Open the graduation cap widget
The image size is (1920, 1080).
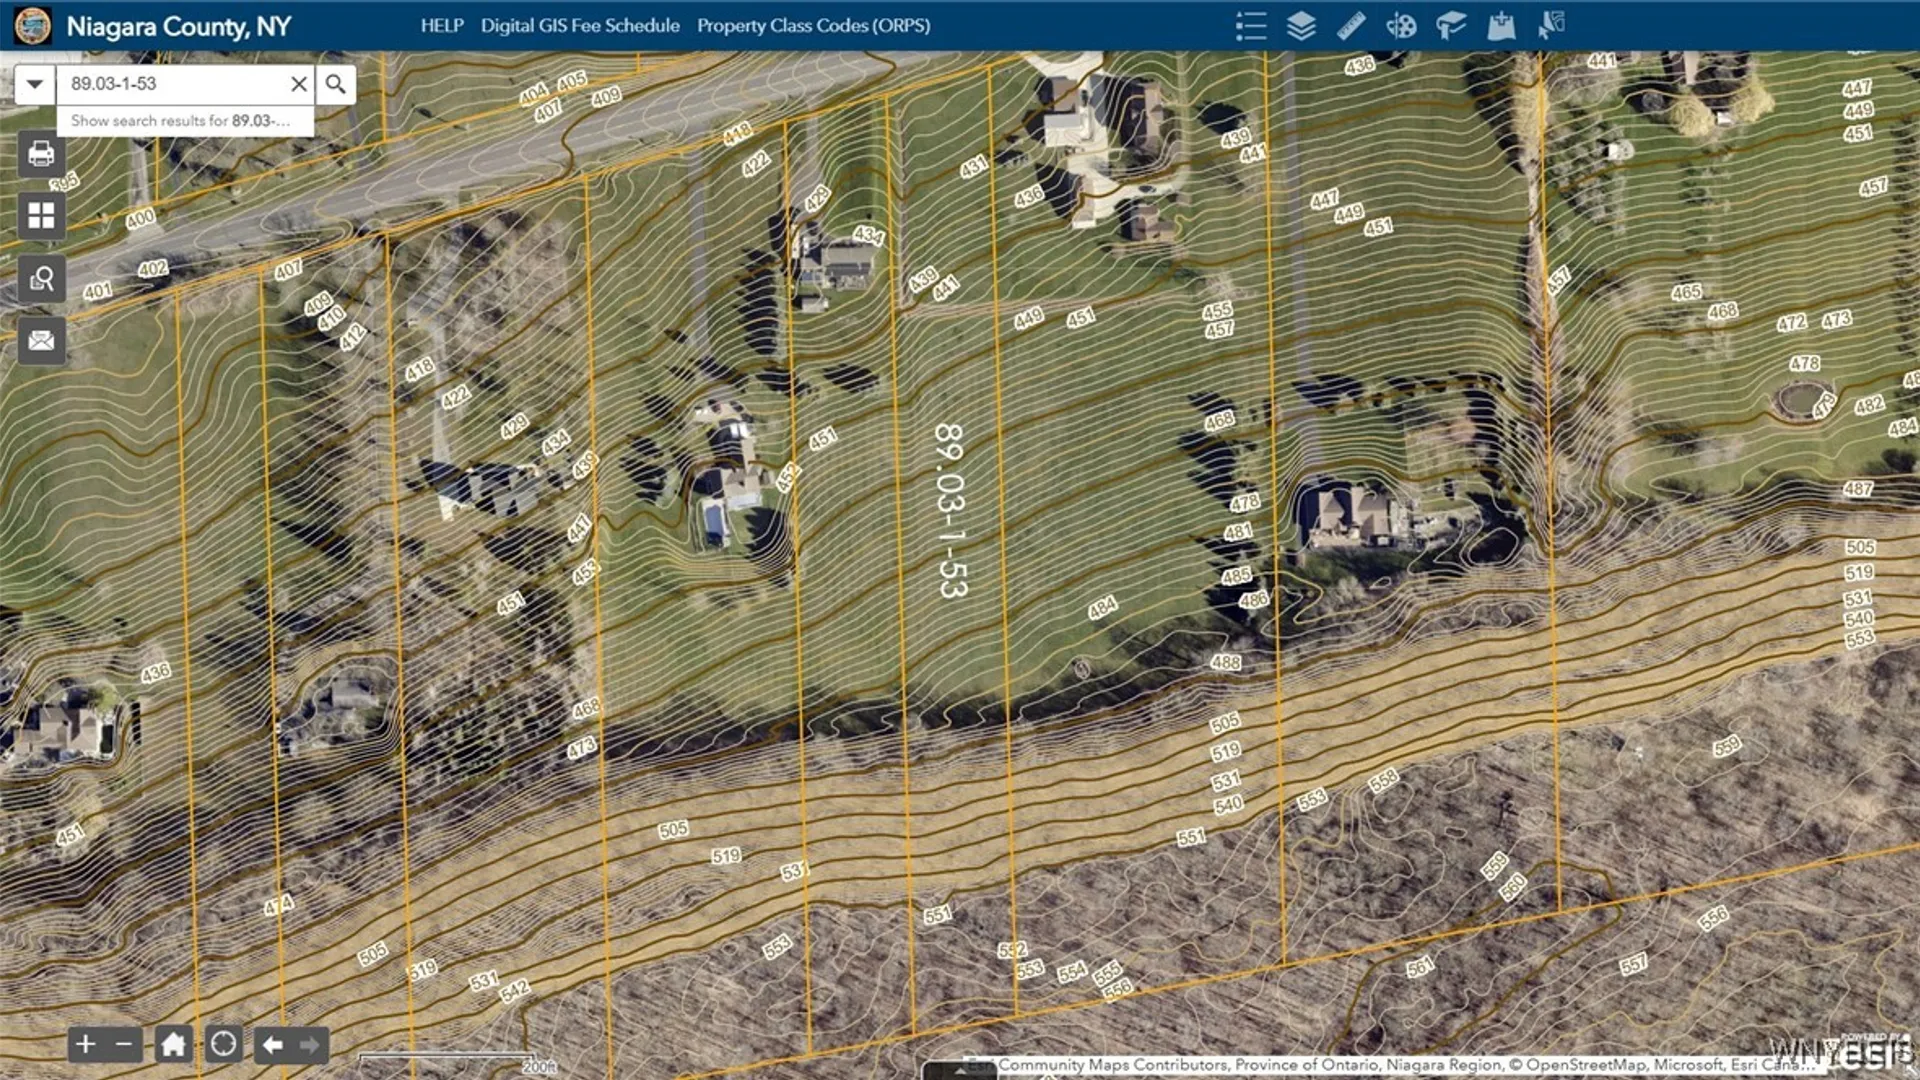pyautogui.click(x=1450, y=26)
